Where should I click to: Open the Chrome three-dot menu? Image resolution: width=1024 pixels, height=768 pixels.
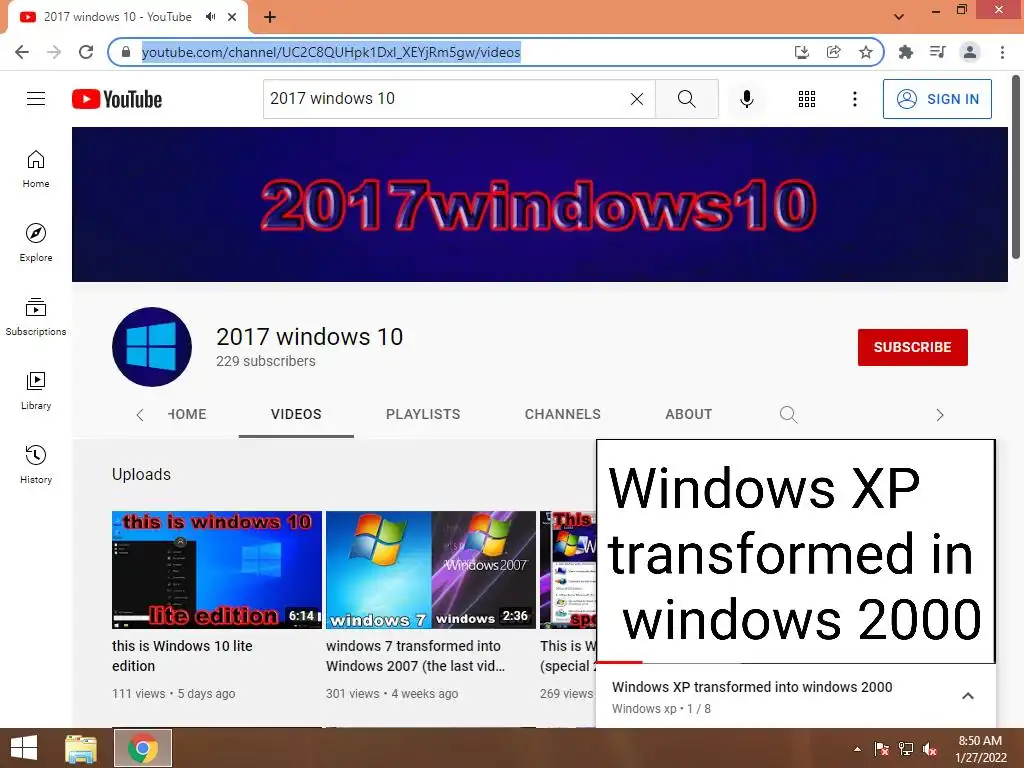[1002, 52]
